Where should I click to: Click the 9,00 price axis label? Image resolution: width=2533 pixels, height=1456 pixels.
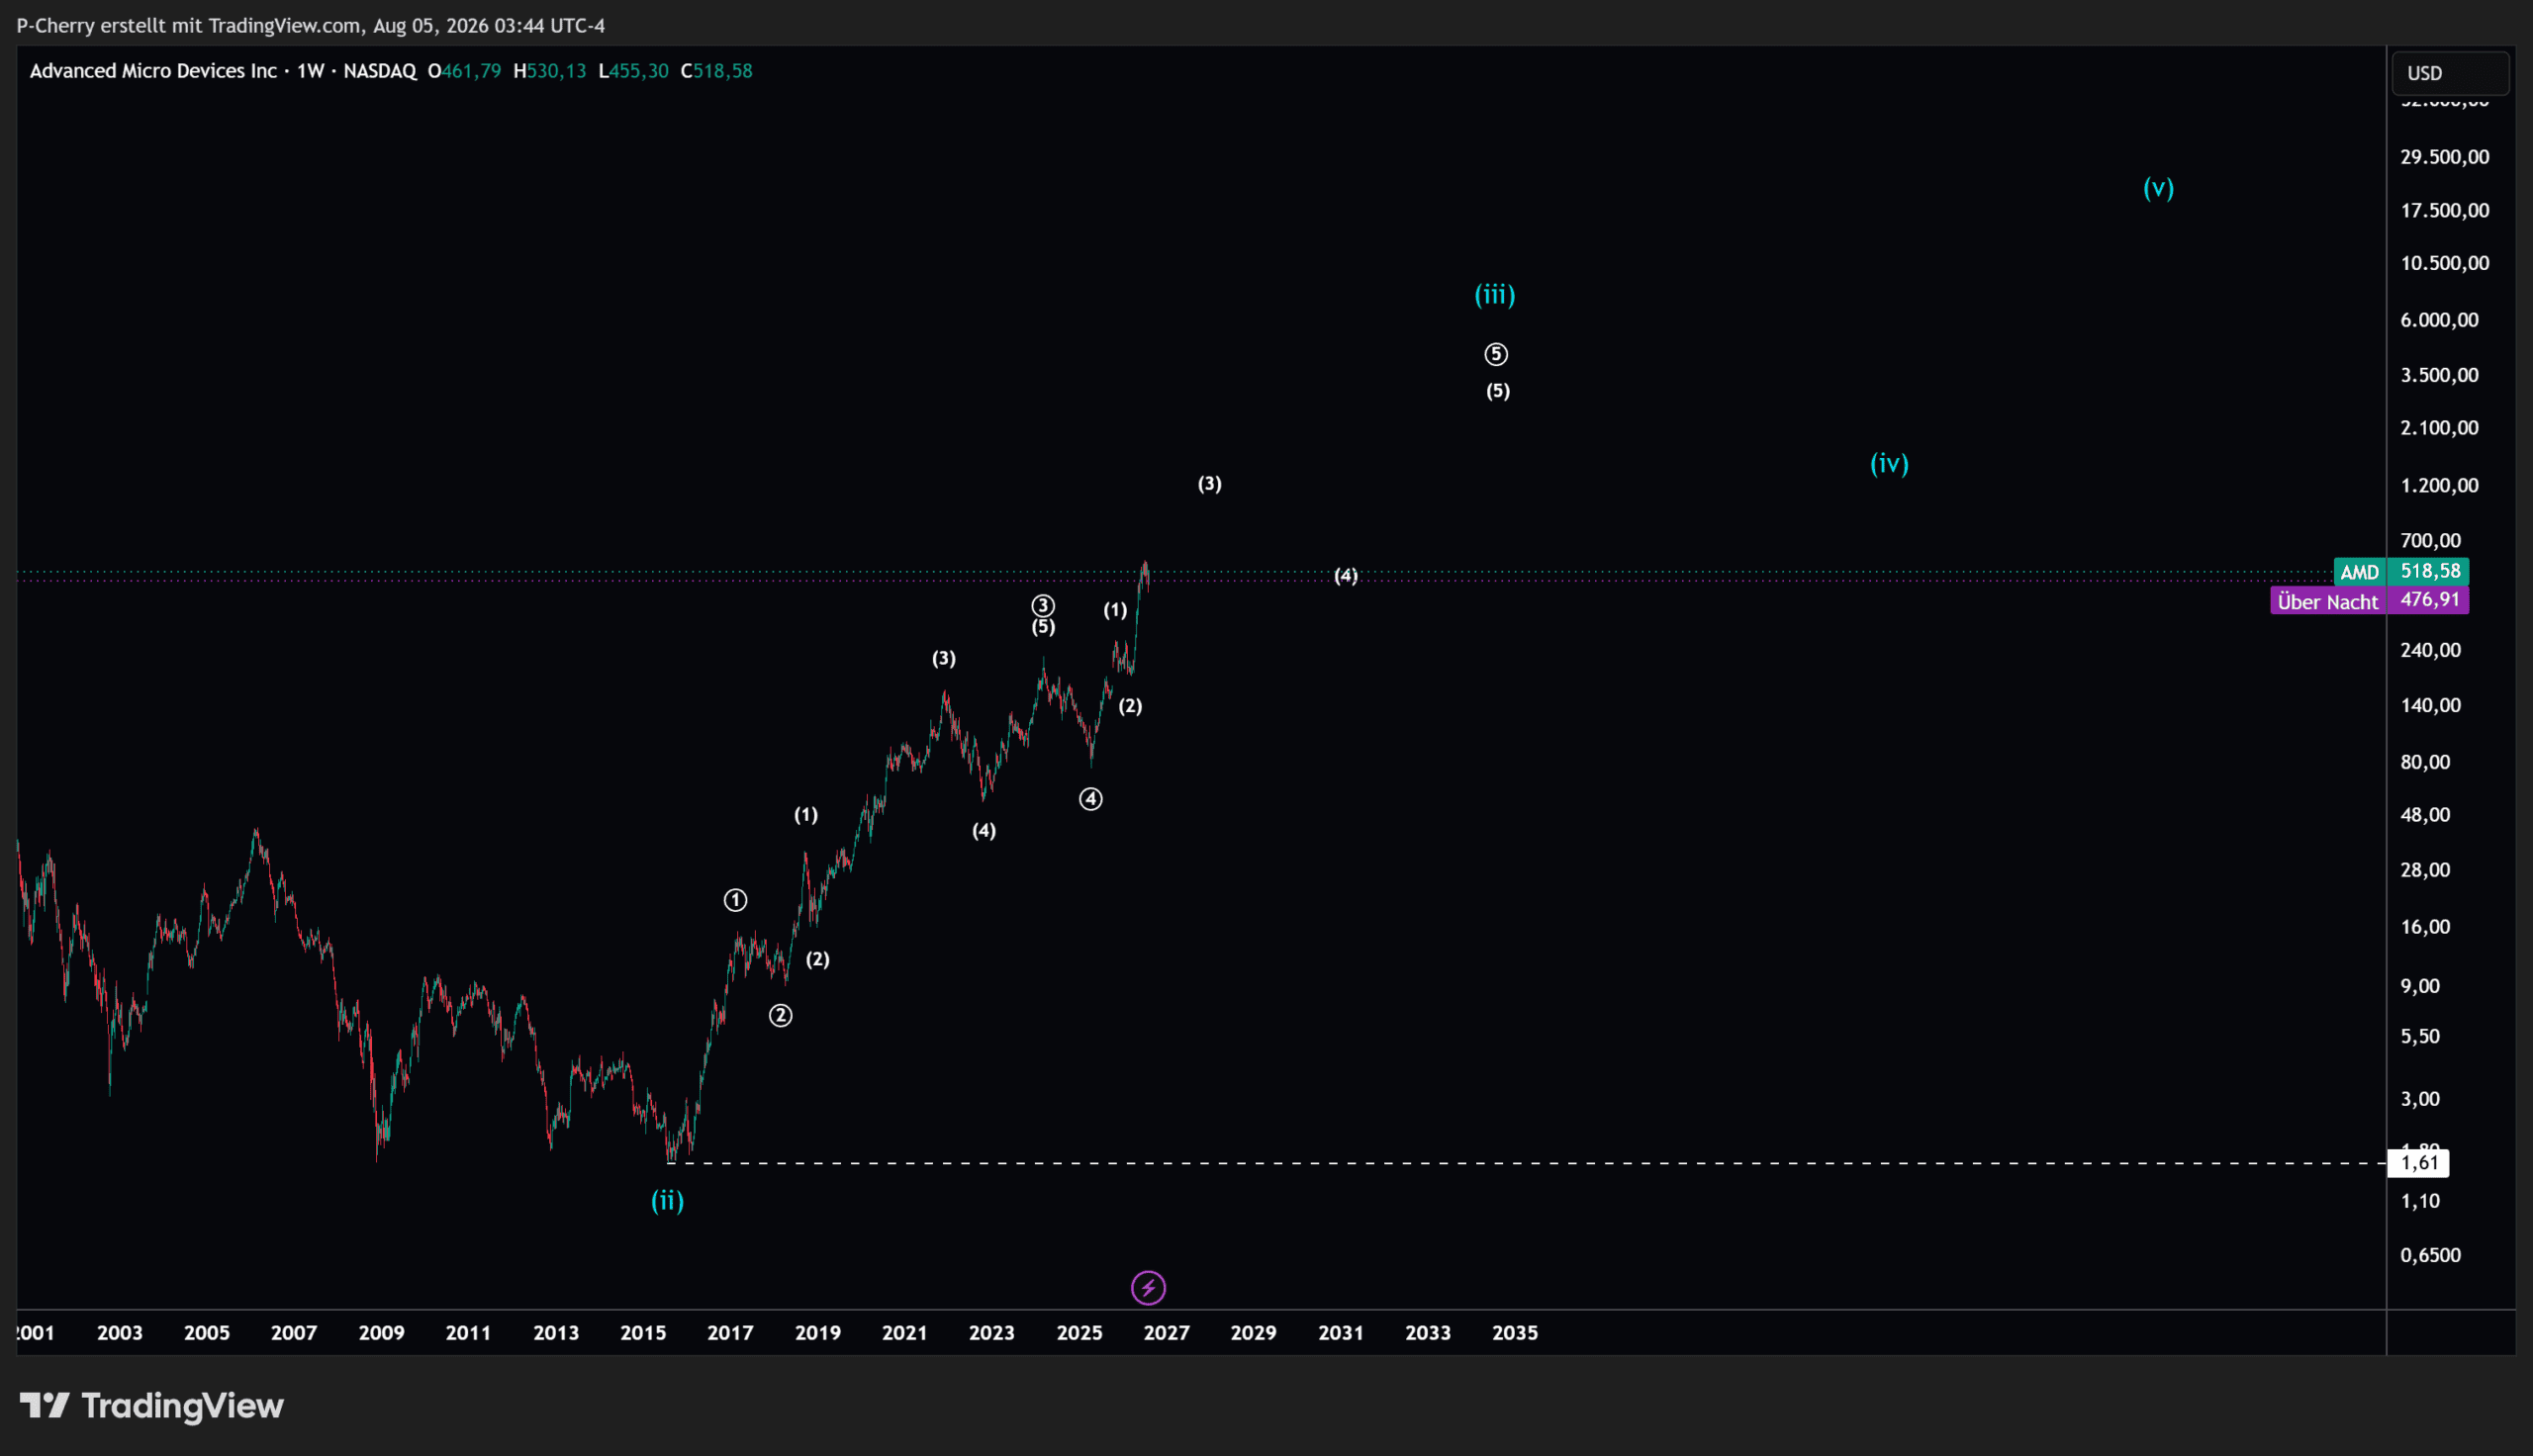click(2421, 986)
